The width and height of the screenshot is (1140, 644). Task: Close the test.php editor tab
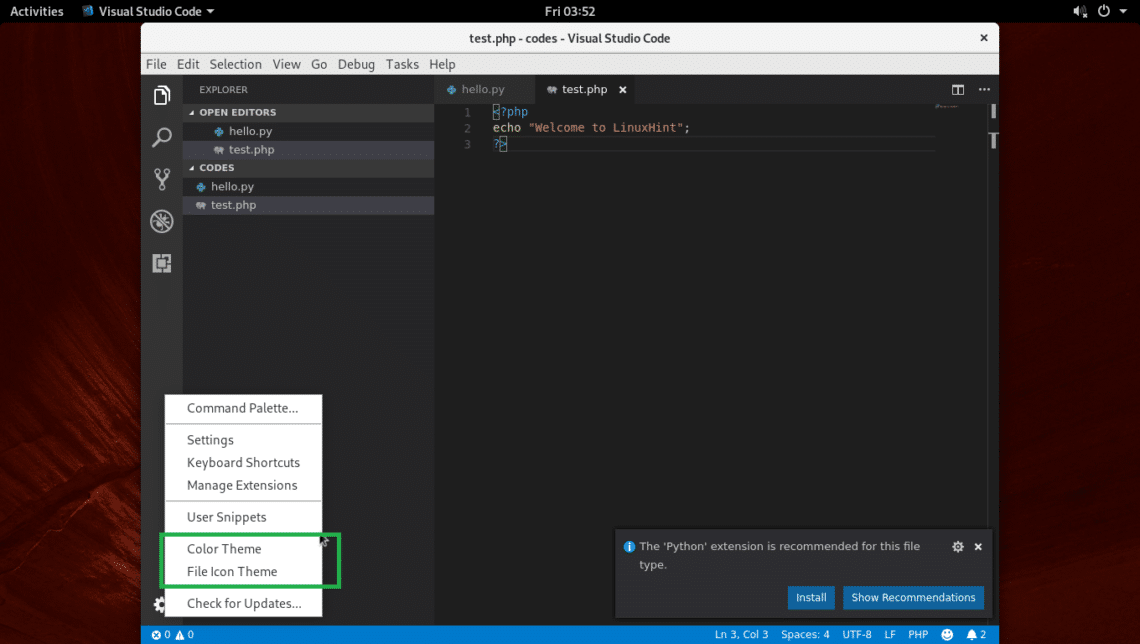point(622,90)
